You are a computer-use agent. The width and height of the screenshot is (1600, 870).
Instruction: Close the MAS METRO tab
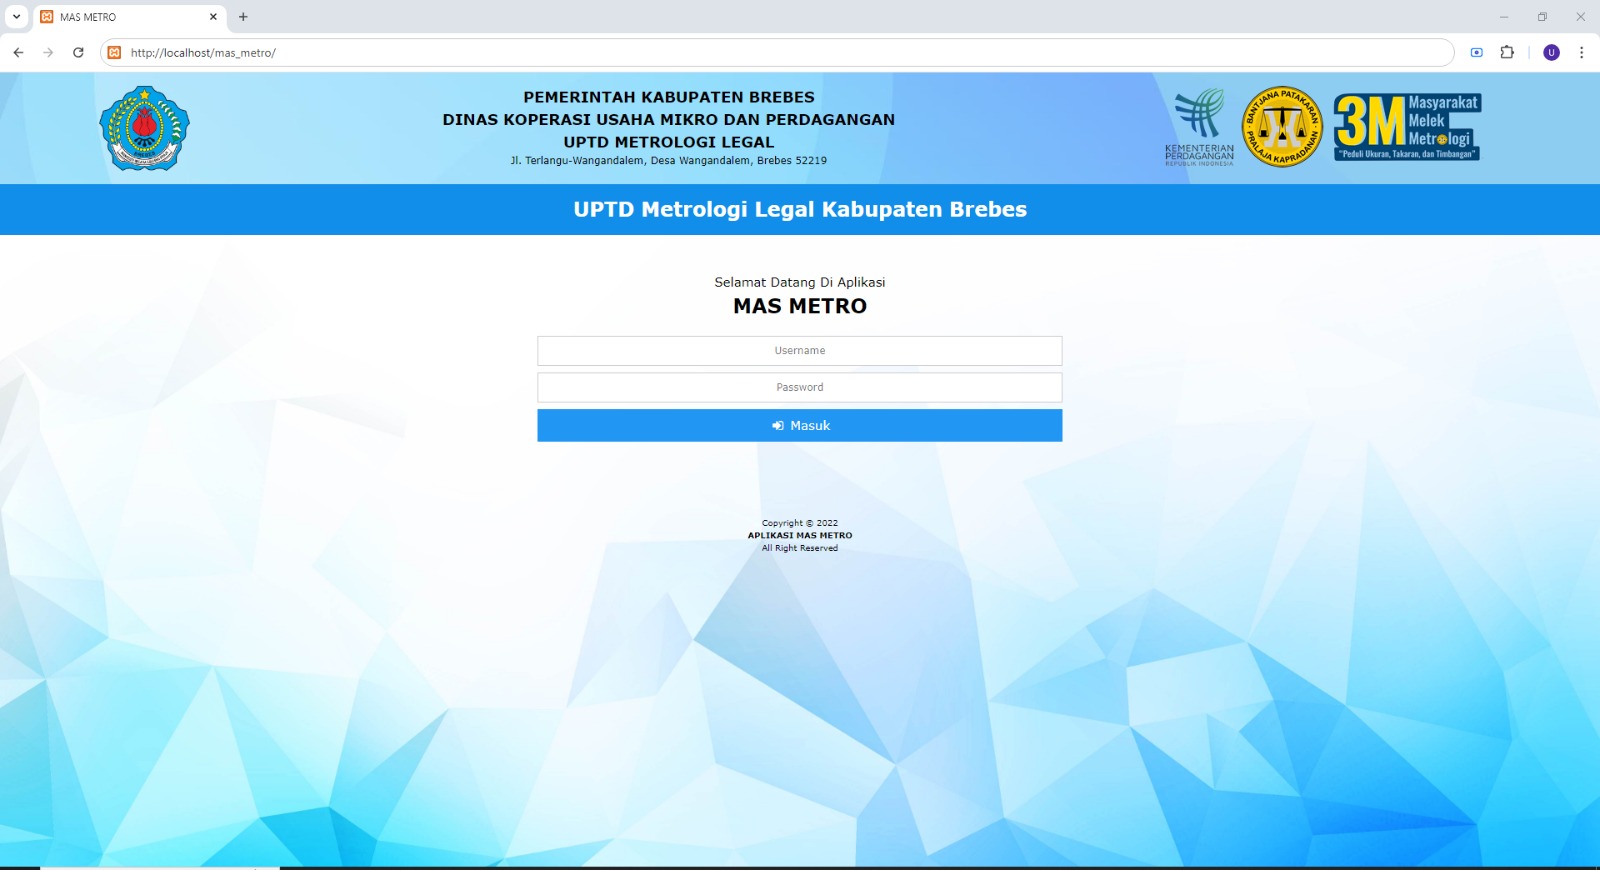coord(213,17)
